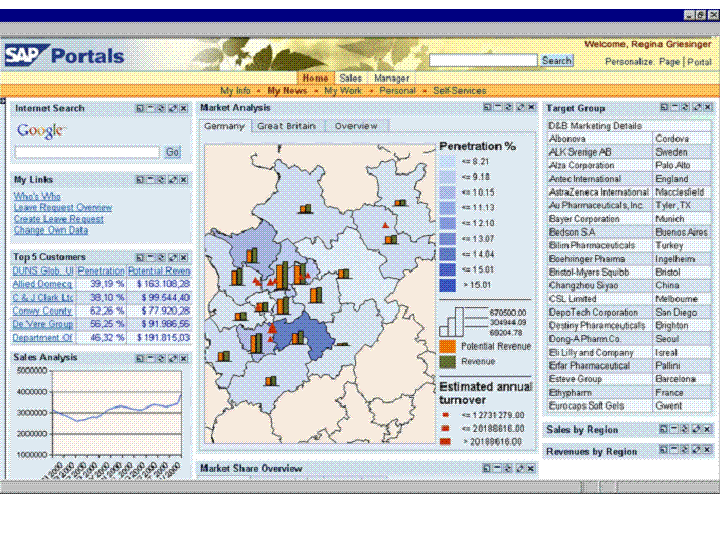
Task: Click the portal Search button
Action: 557,60
